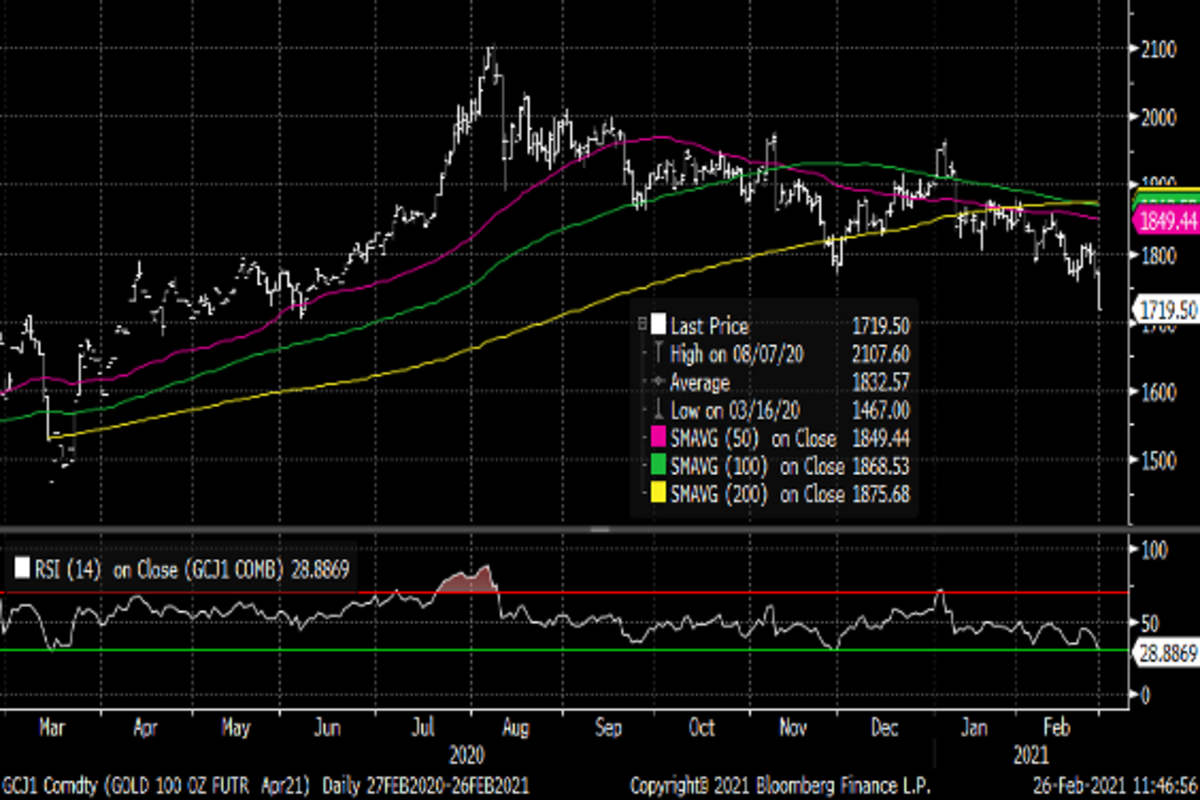1200x800 pixels.
Task: Click the Nov month label on time axis
Action: coord(793,728)
